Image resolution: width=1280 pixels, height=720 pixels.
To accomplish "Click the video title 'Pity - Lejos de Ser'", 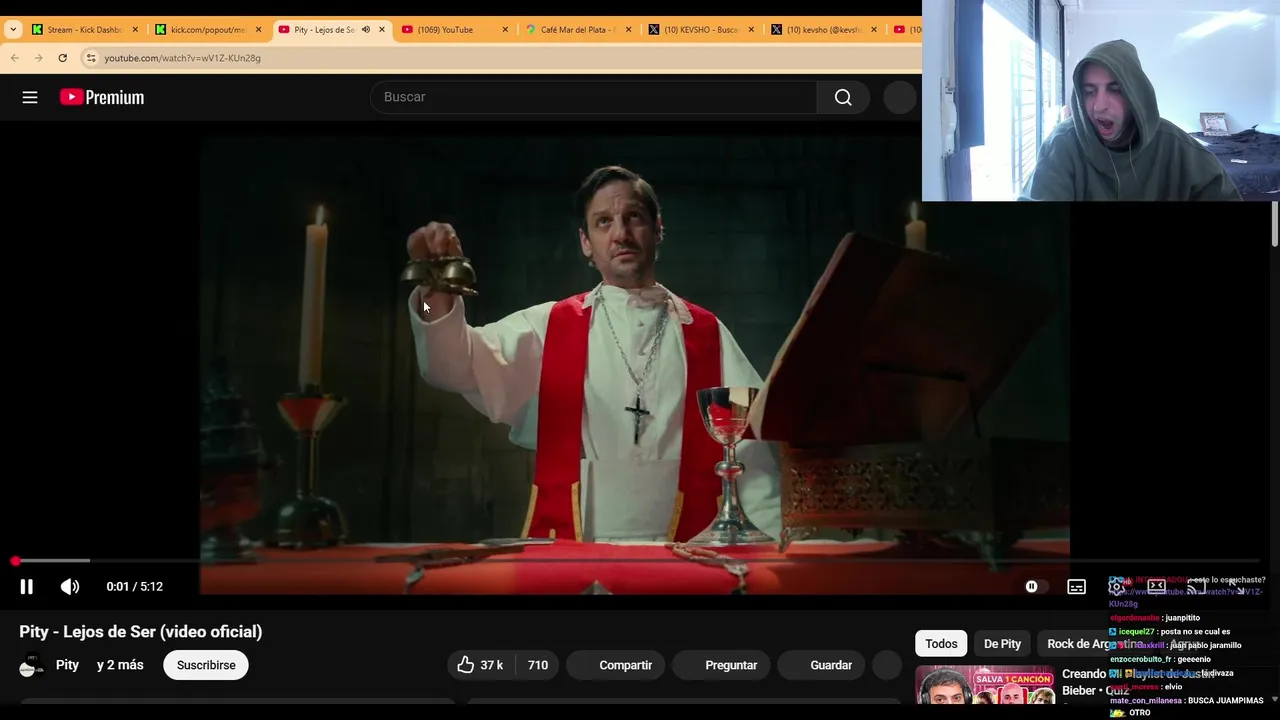I will 141,632.
